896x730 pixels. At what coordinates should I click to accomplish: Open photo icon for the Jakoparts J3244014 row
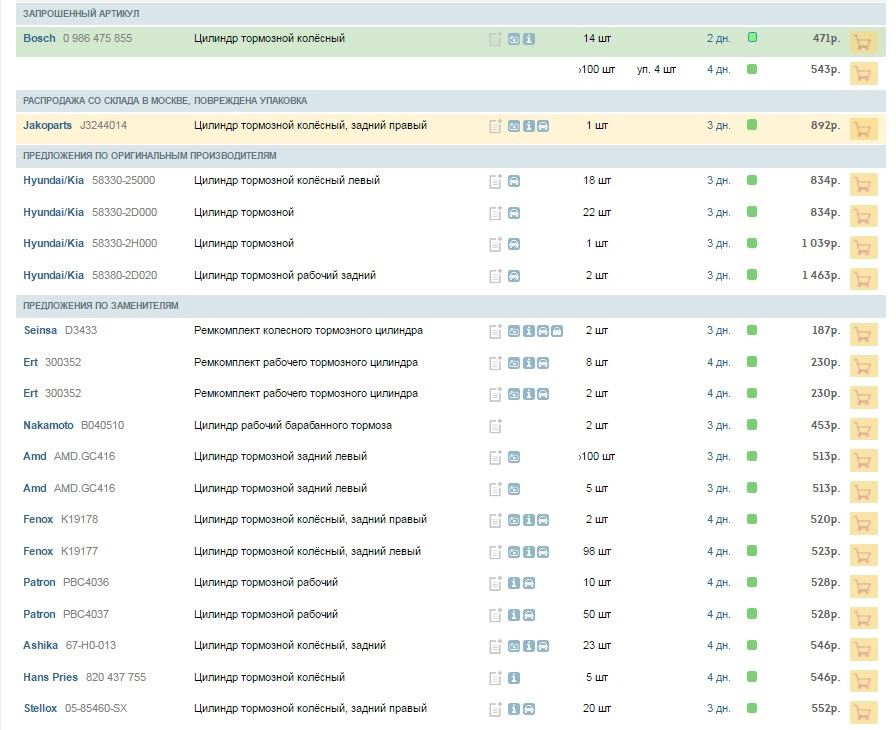pos(514,126)
